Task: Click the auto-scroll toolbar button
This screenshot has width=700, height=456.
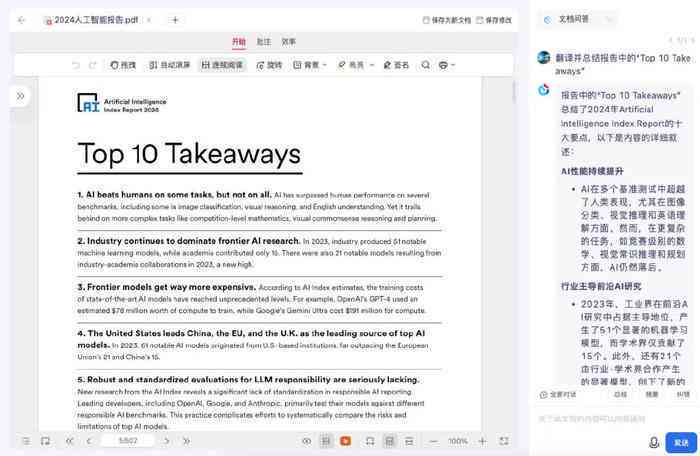Action: point(170,65)
